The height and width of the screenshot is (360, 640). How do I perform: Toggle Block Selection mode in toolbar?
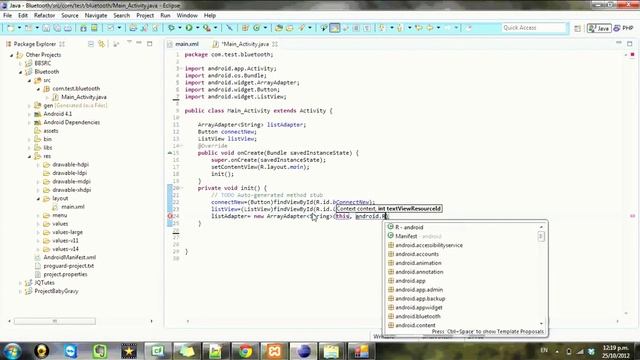click(x=356, y=28)
